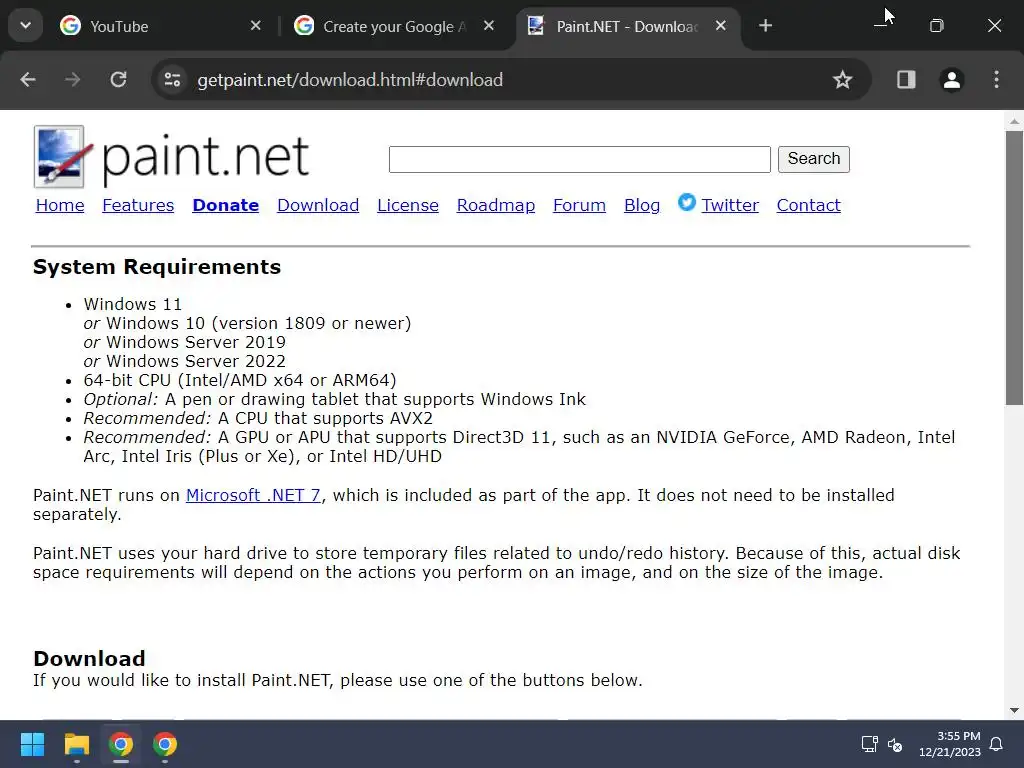
Task: Visit the Forum link
Action: [579, 205]
